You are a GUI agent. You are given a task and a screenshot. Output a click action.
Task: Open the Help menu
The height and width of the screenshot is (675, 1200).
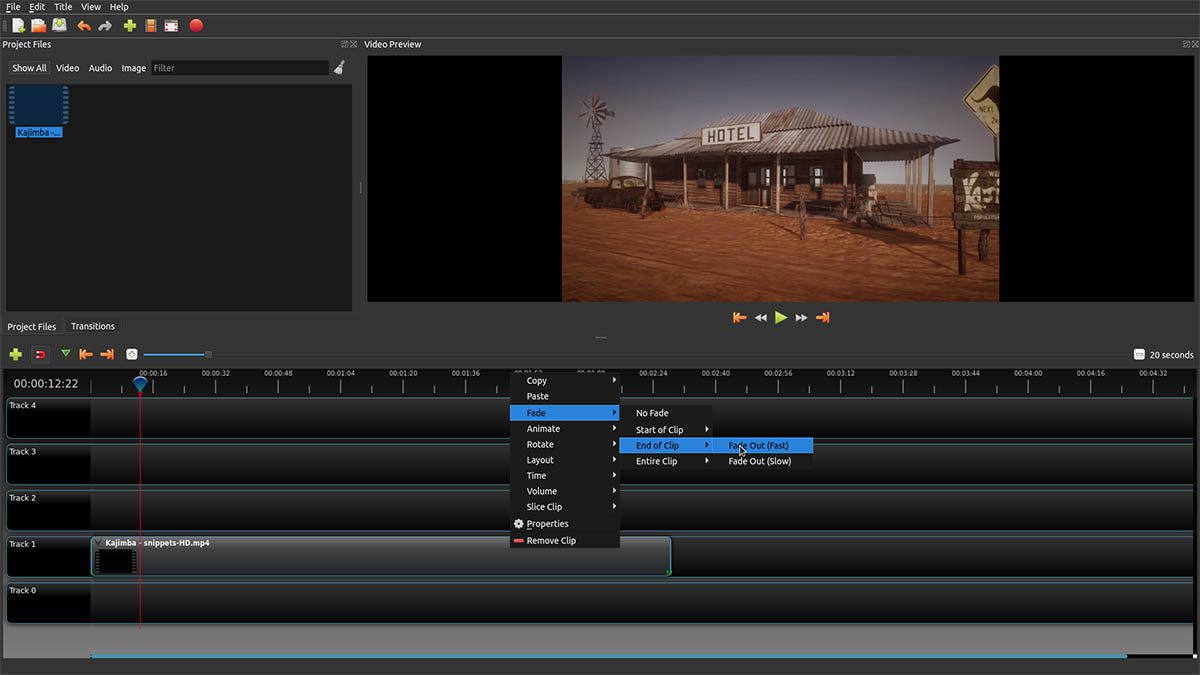[x=119, y=7]
